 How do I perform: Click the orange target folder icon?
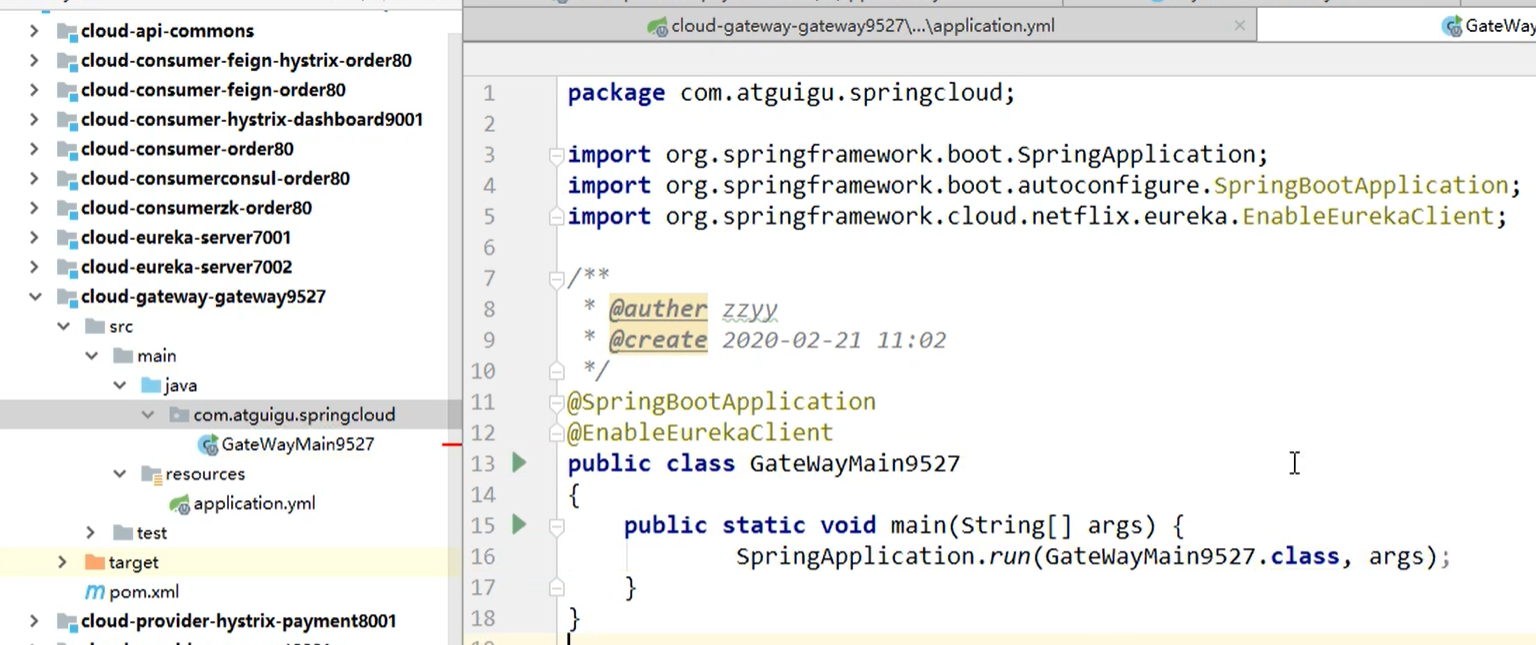(x=94, y=562)
